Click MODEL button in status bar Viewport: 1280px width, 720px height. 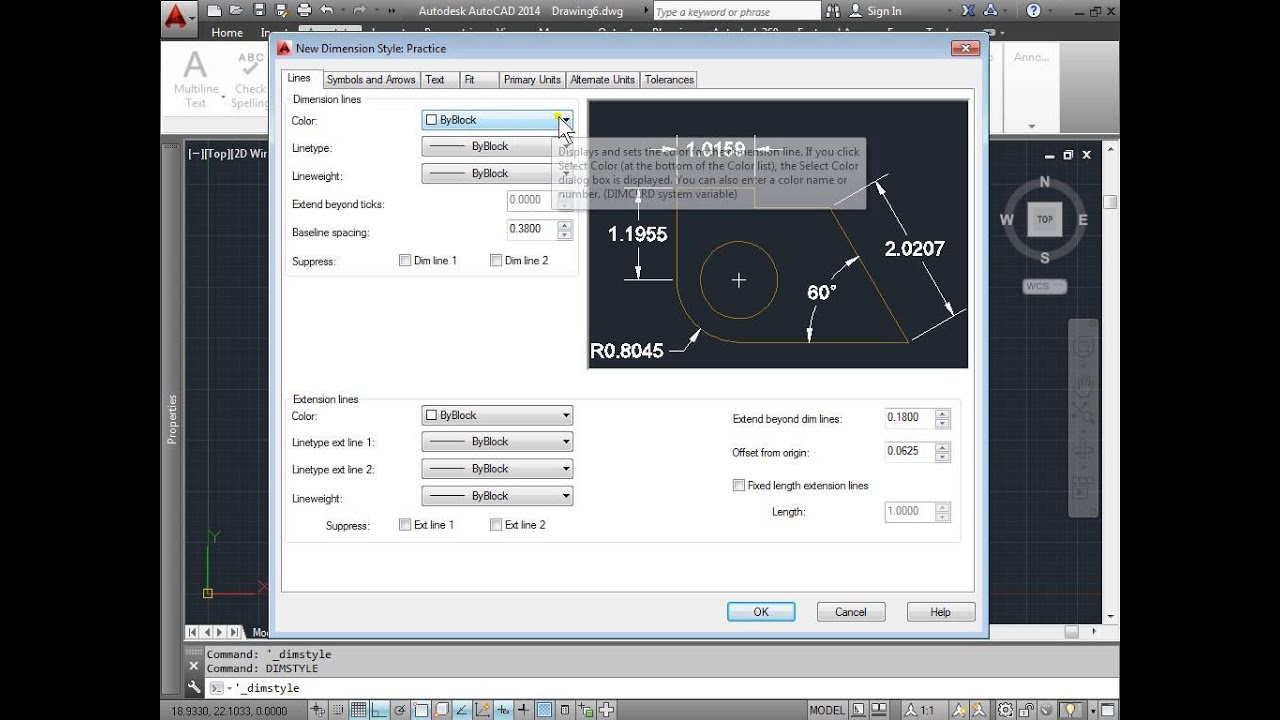(827, 710)
